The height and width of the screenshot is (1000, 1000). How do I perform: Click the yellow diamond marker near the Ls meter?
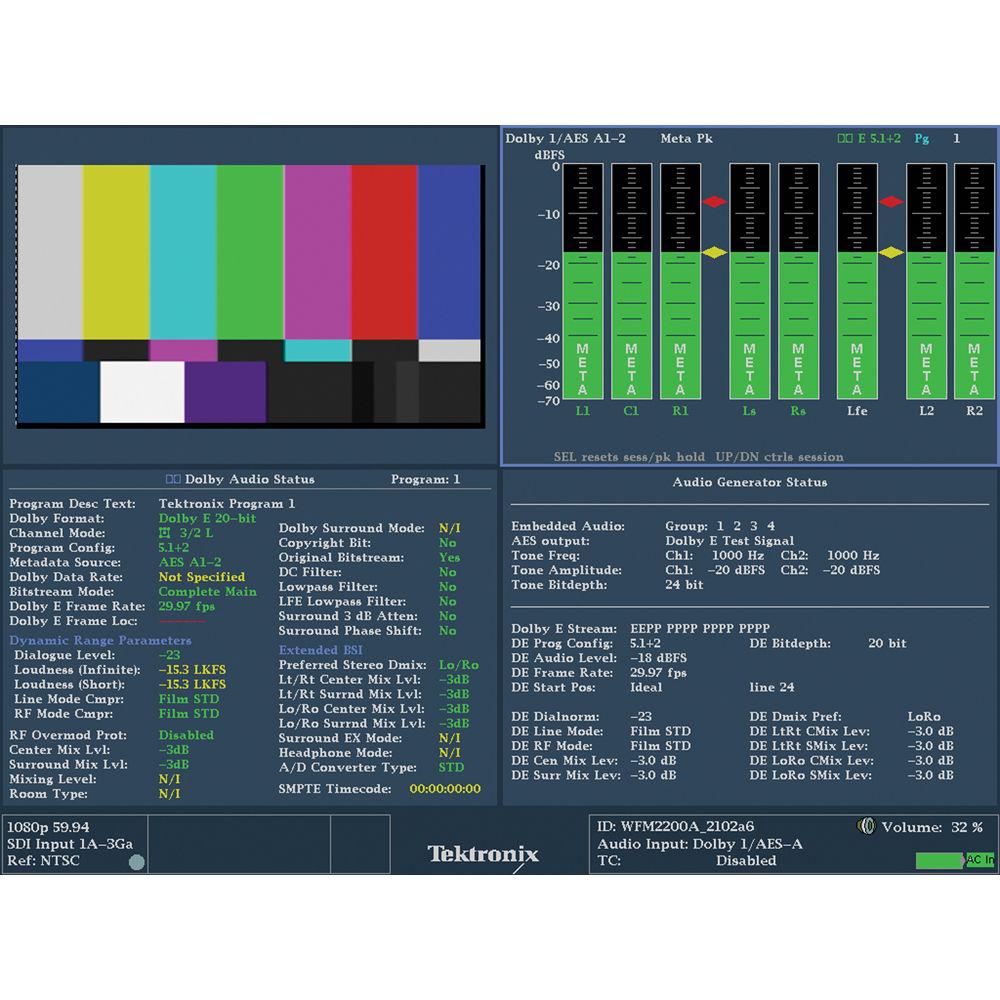tap(714, 253)
